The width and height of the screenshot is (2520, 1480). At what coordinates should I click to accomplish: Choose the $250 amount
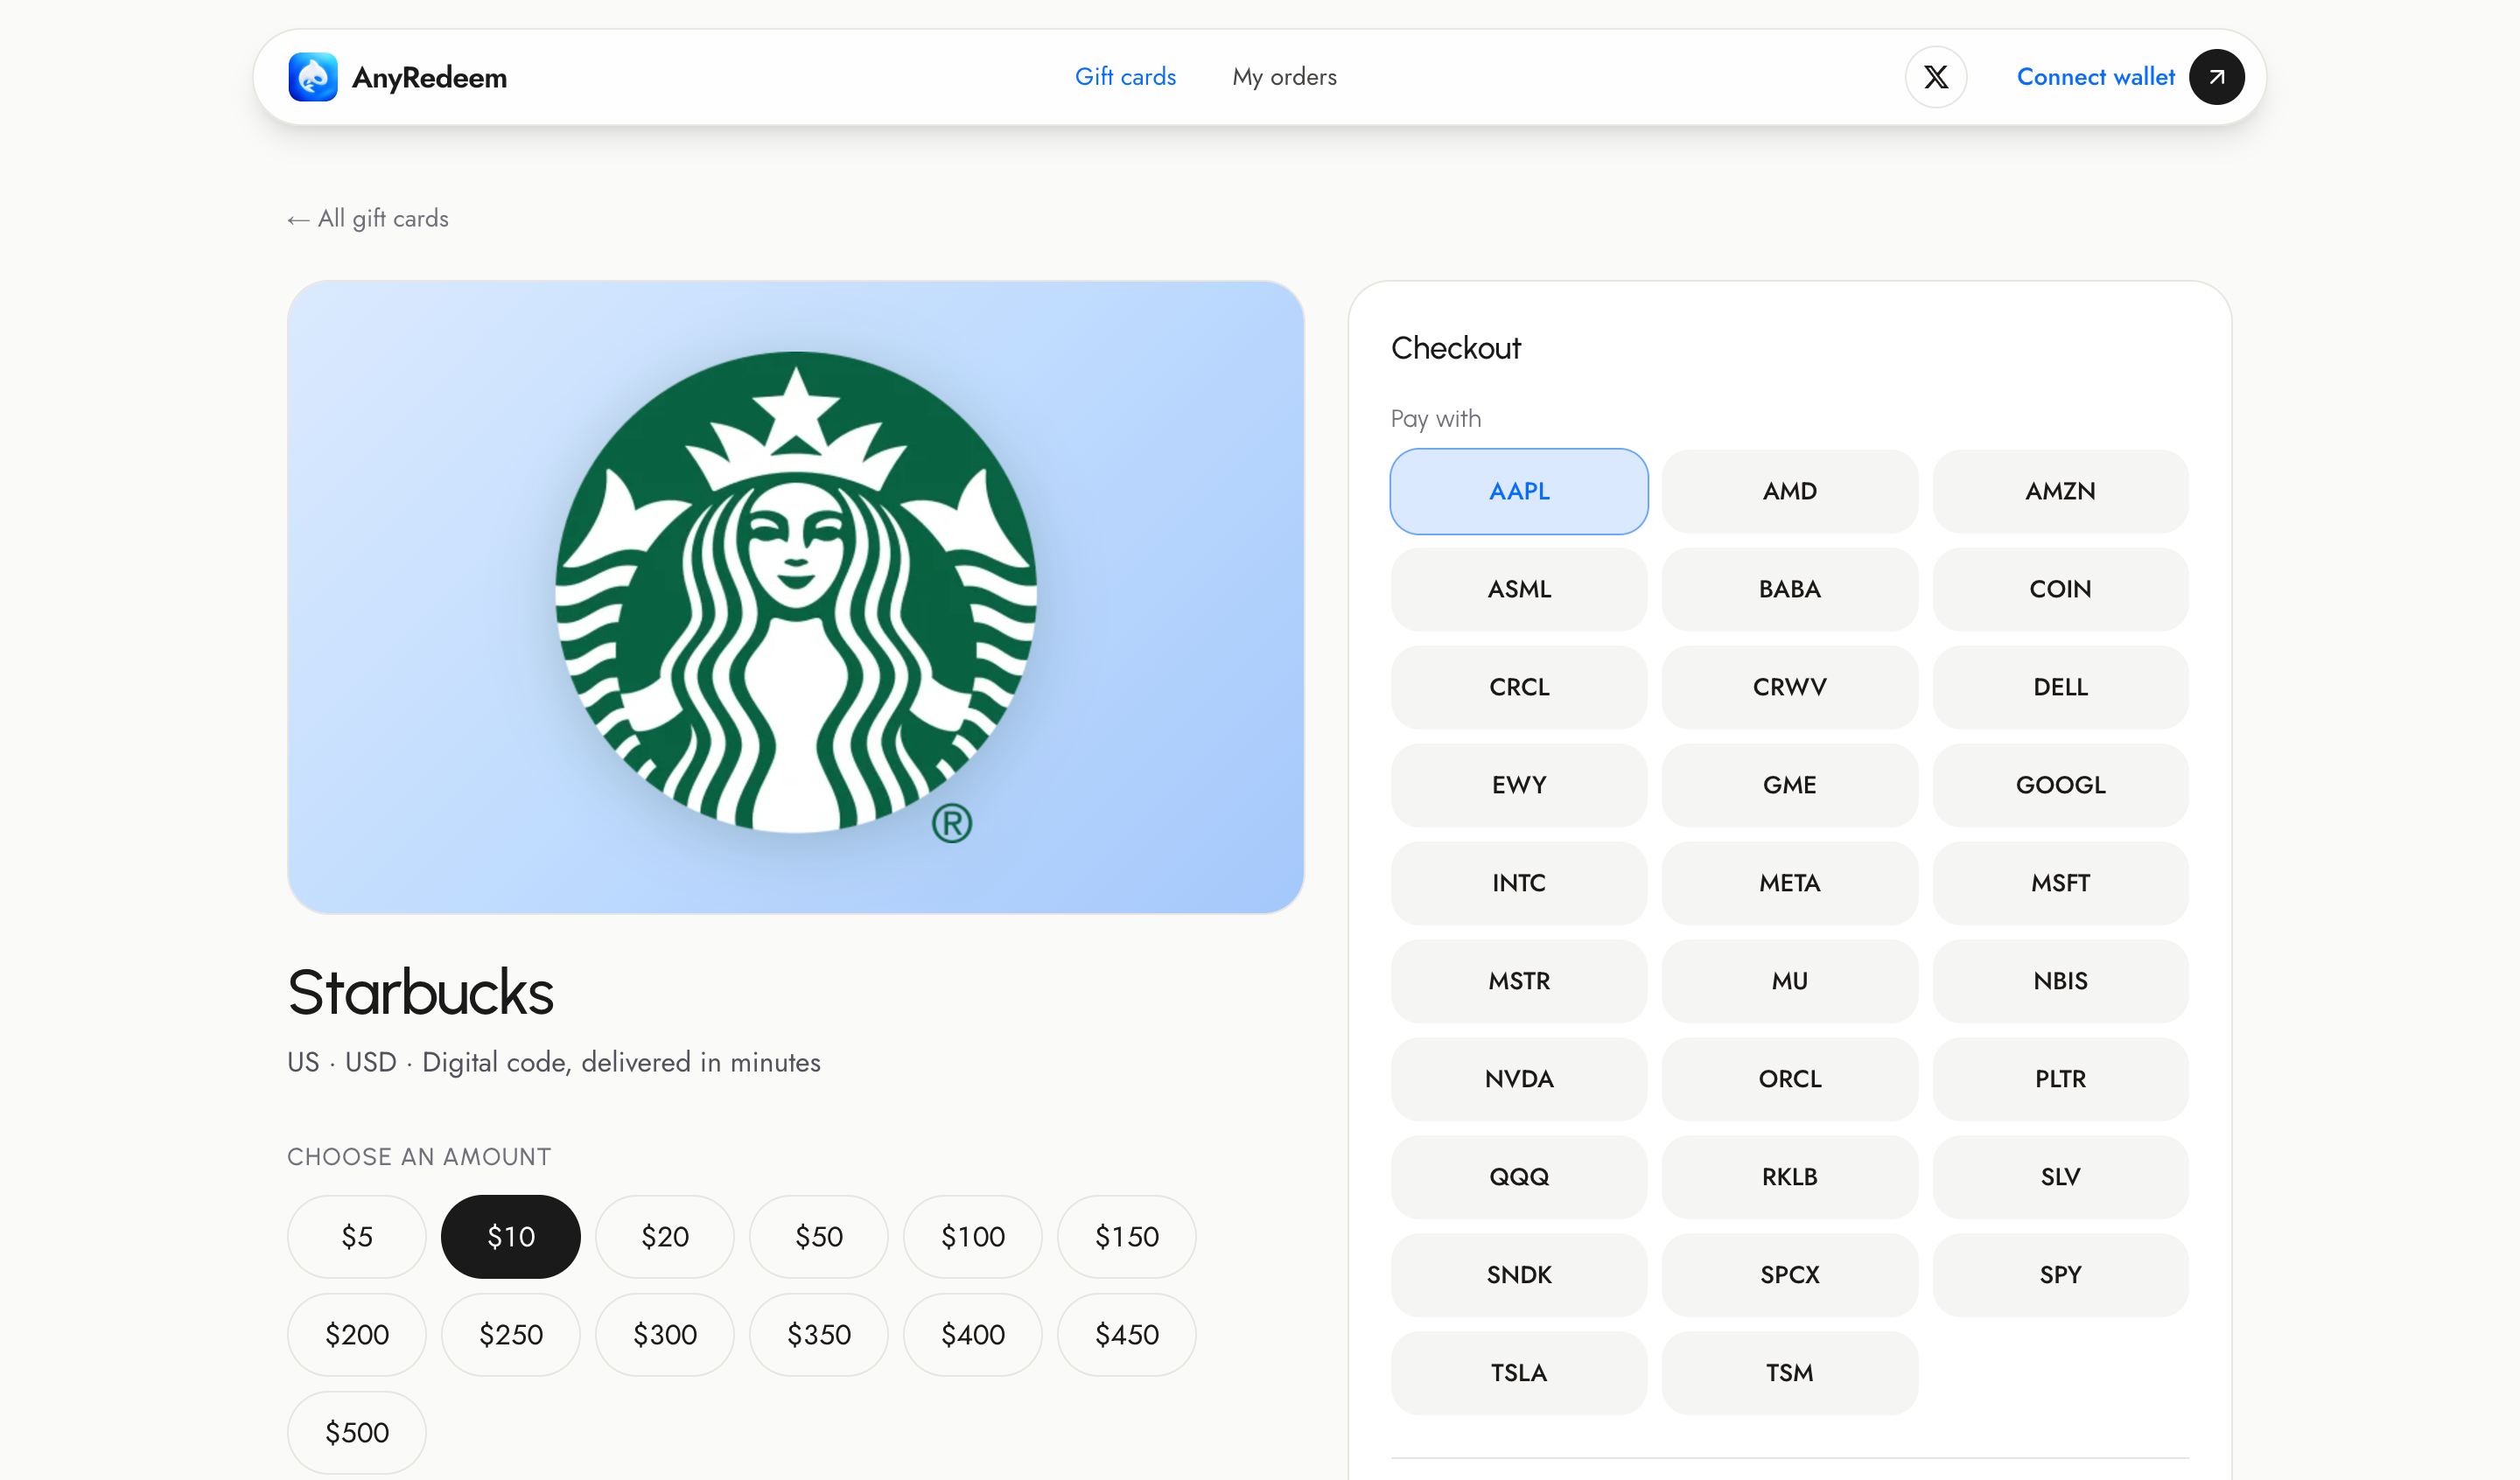click(x=511, y=1335)
